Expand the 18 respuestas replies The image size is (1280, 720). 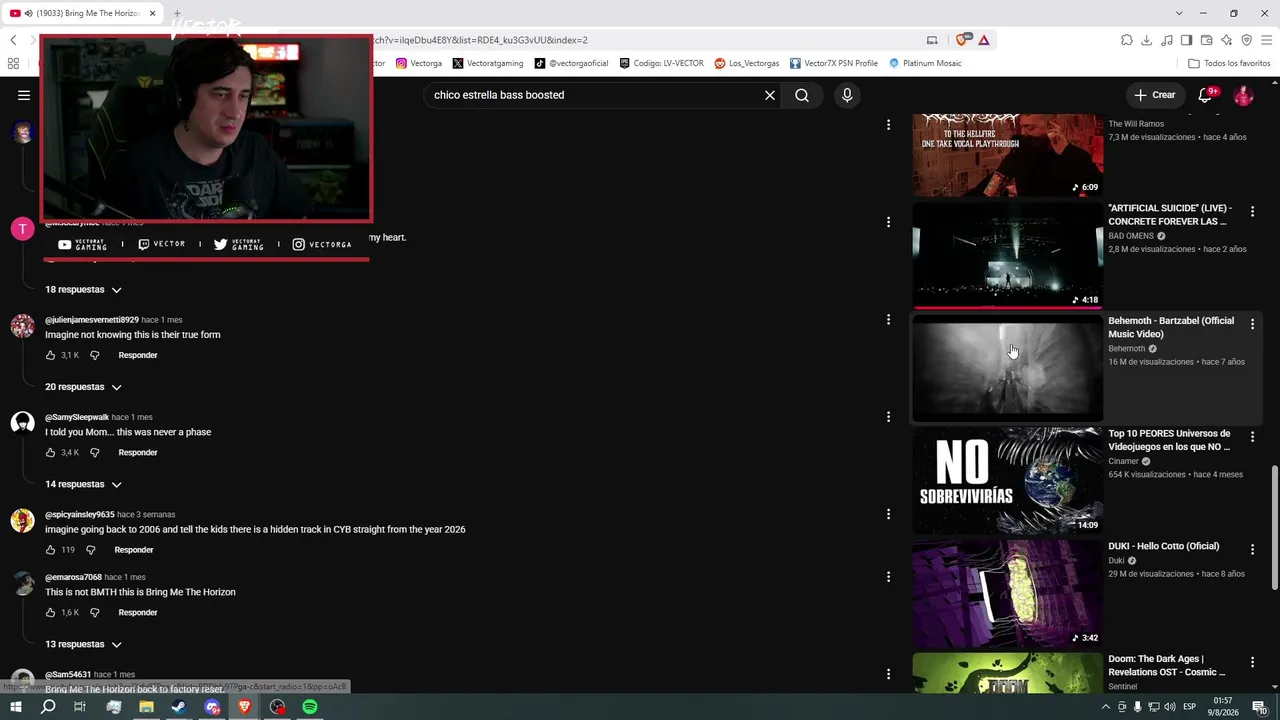point(83,290)
